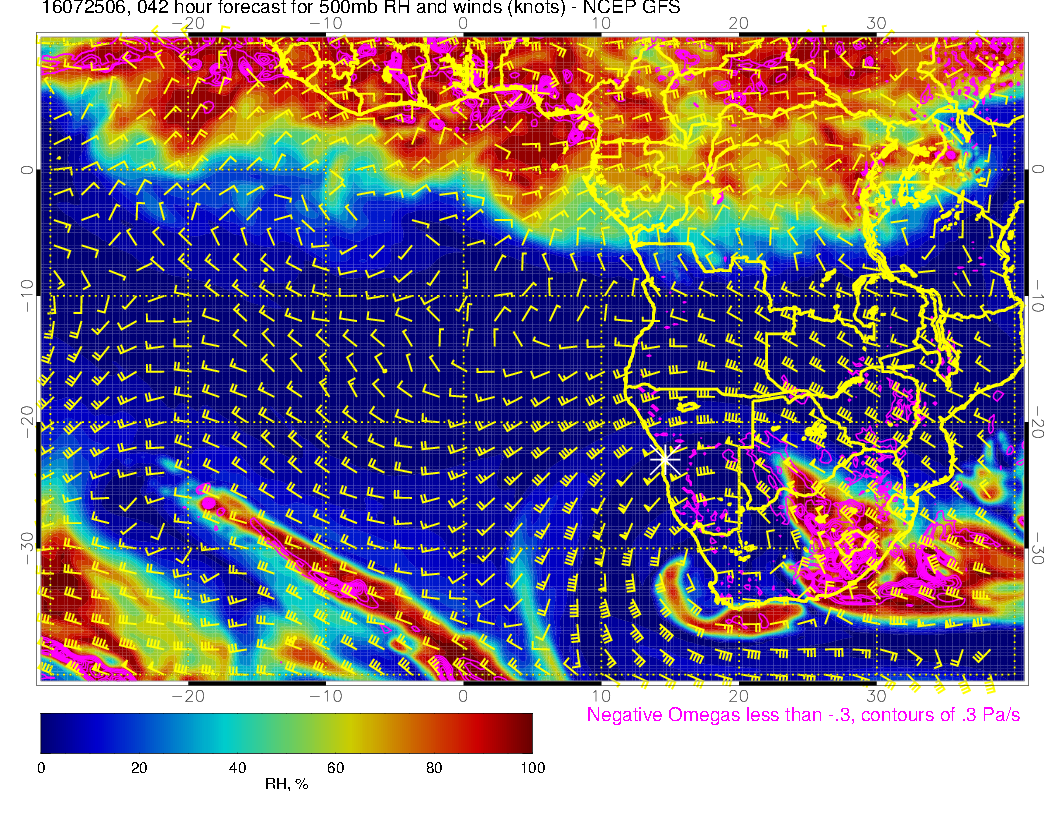Click the colorbar tick label "80"
The width and height of the screenshot is (1056, 816).
click(434, 768)
